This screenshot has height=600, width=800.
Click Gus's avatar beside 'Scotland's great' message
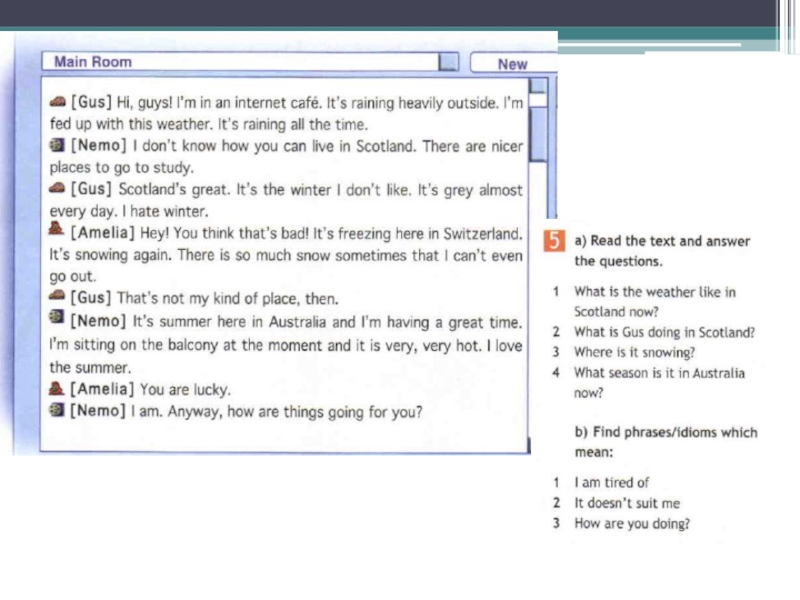point(59,188)
